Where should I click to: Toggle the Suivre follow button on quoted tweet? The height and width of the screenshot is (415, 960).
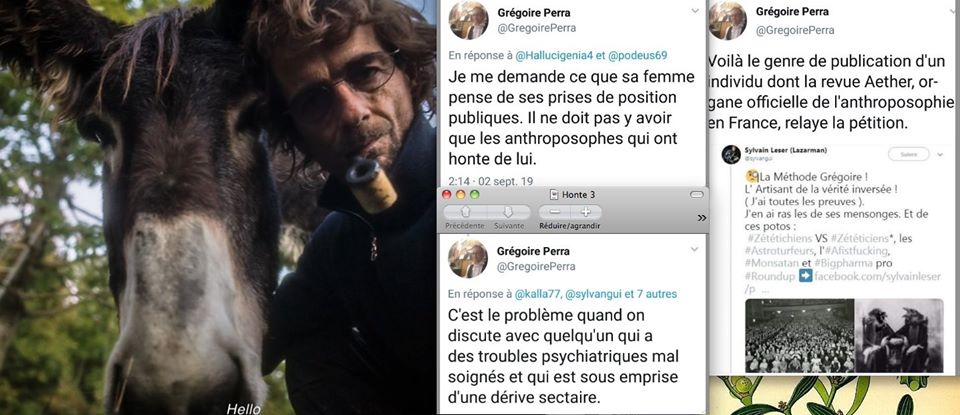(x=909, y=154)
